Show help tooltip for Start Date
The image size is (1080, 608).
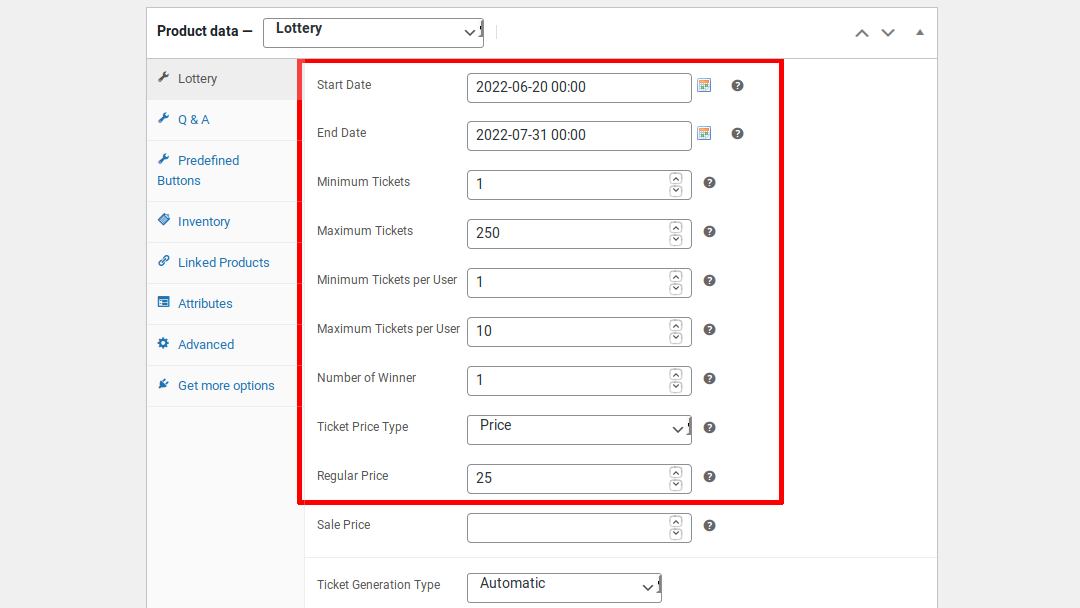click(737, 85)
